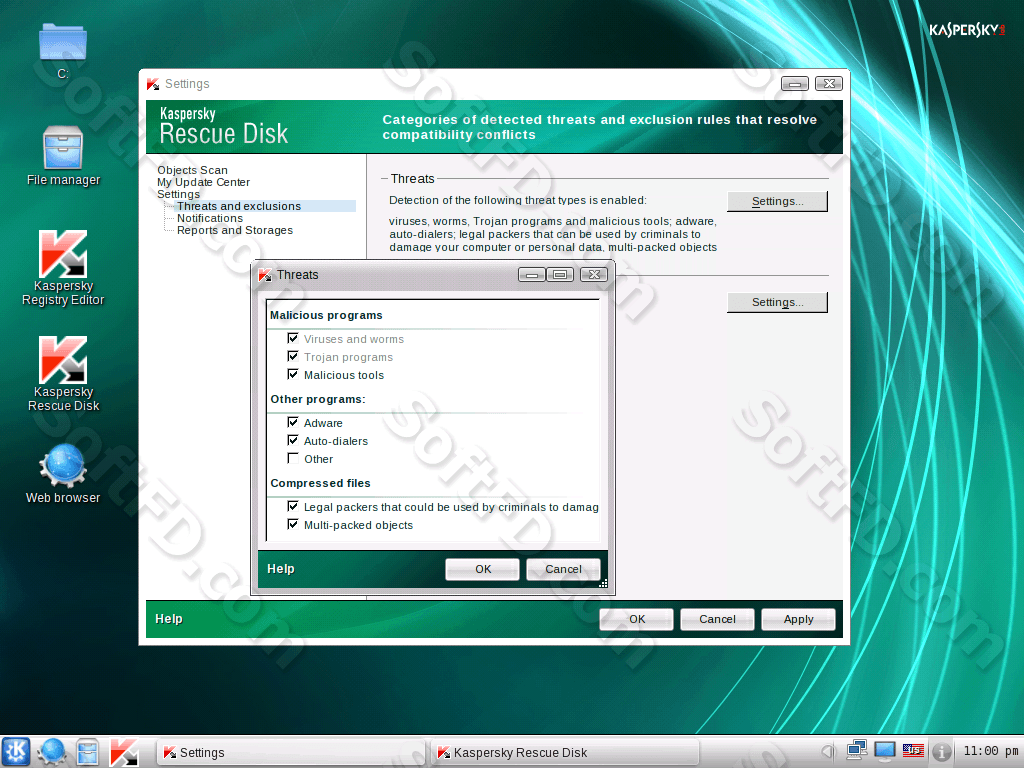Open the K start menu in taskbar
This screenshot has height=768, width=1024.
[x=16, y=752]
